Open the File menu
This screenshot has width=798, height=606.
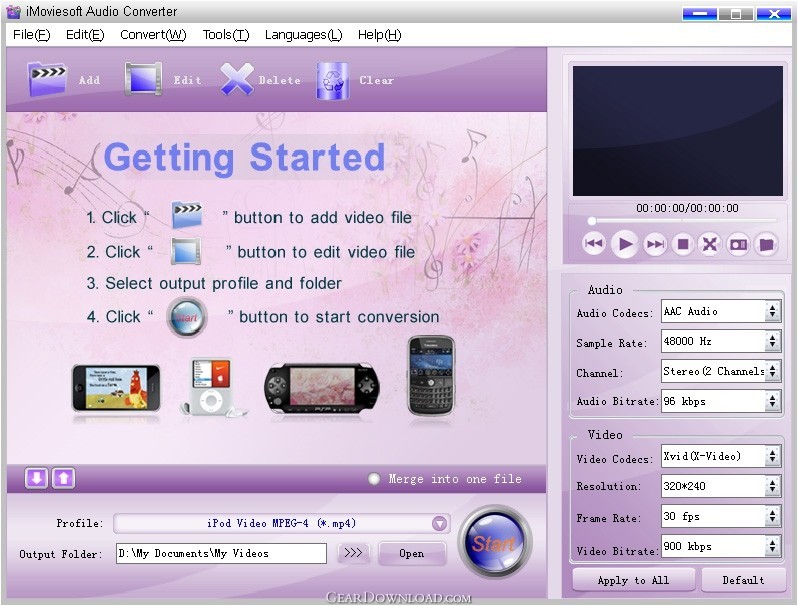(x=32, y=35)
